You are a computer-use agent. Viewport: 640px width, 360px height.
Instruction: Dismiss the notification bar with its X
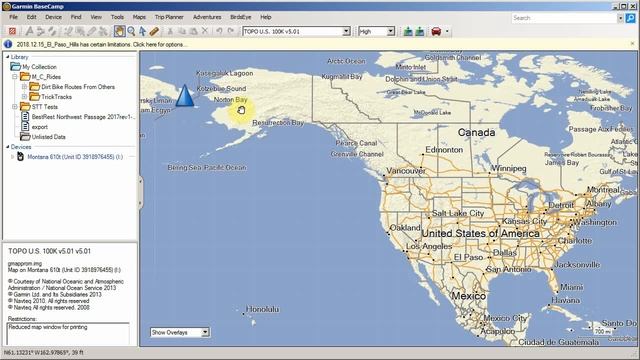click(633, 44)
